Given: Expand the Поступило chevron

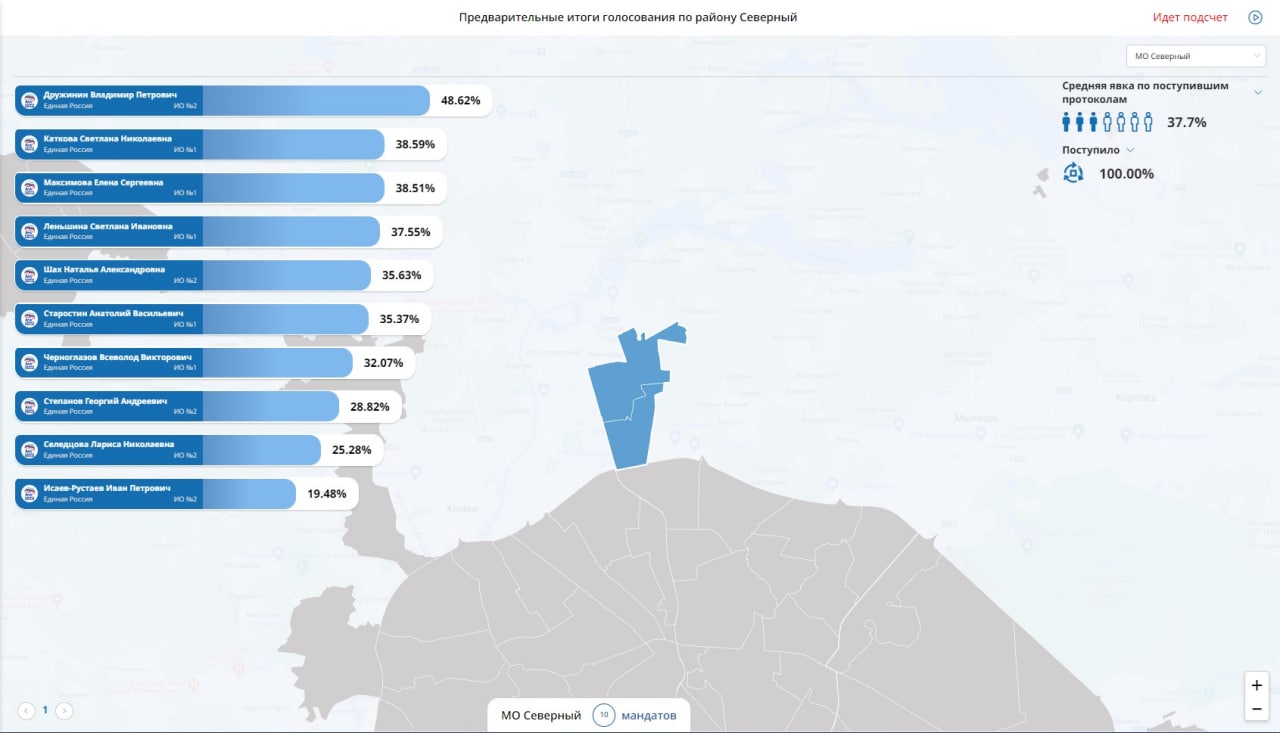Looking at the screenshot, I should pos(1130,150).
